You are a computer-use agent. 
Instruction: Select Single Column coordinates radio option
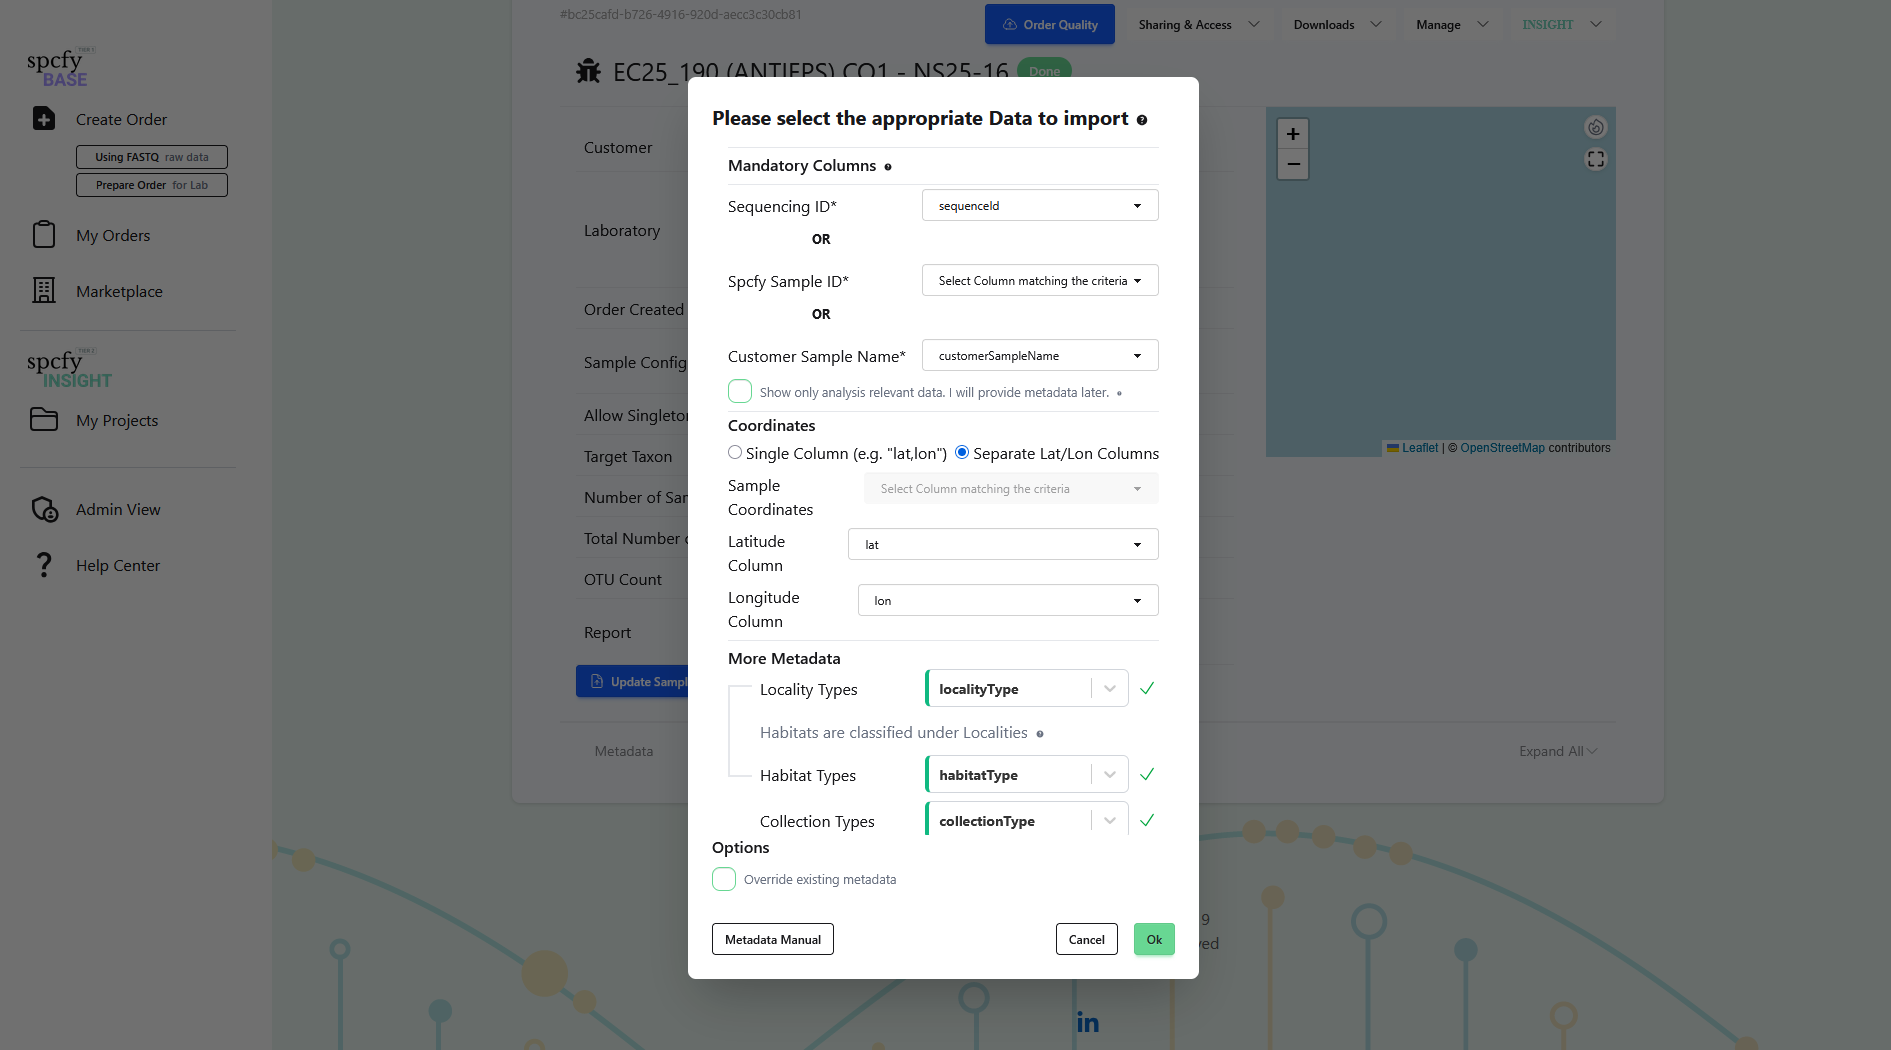point(735,452)
